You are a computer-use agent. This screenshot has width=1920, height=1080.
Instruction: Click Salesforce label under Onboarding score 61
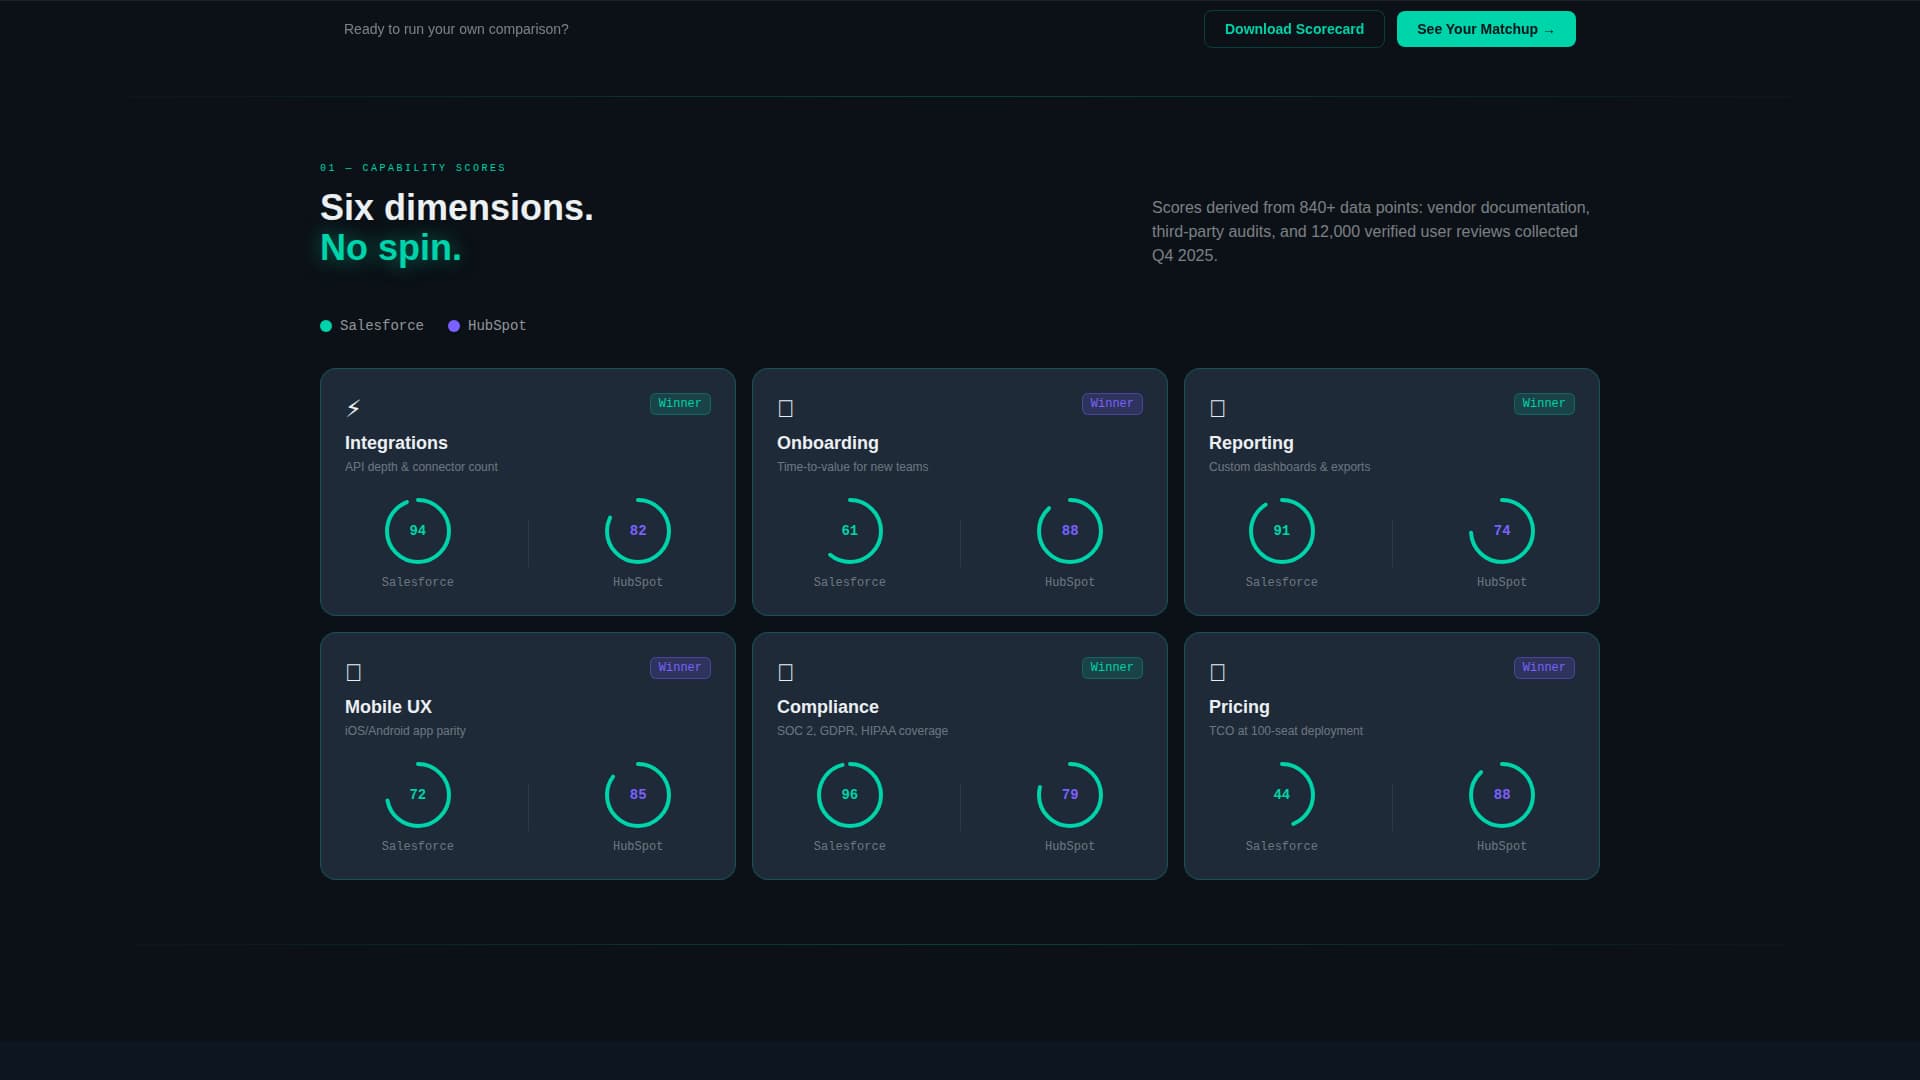tap(850, 582)
